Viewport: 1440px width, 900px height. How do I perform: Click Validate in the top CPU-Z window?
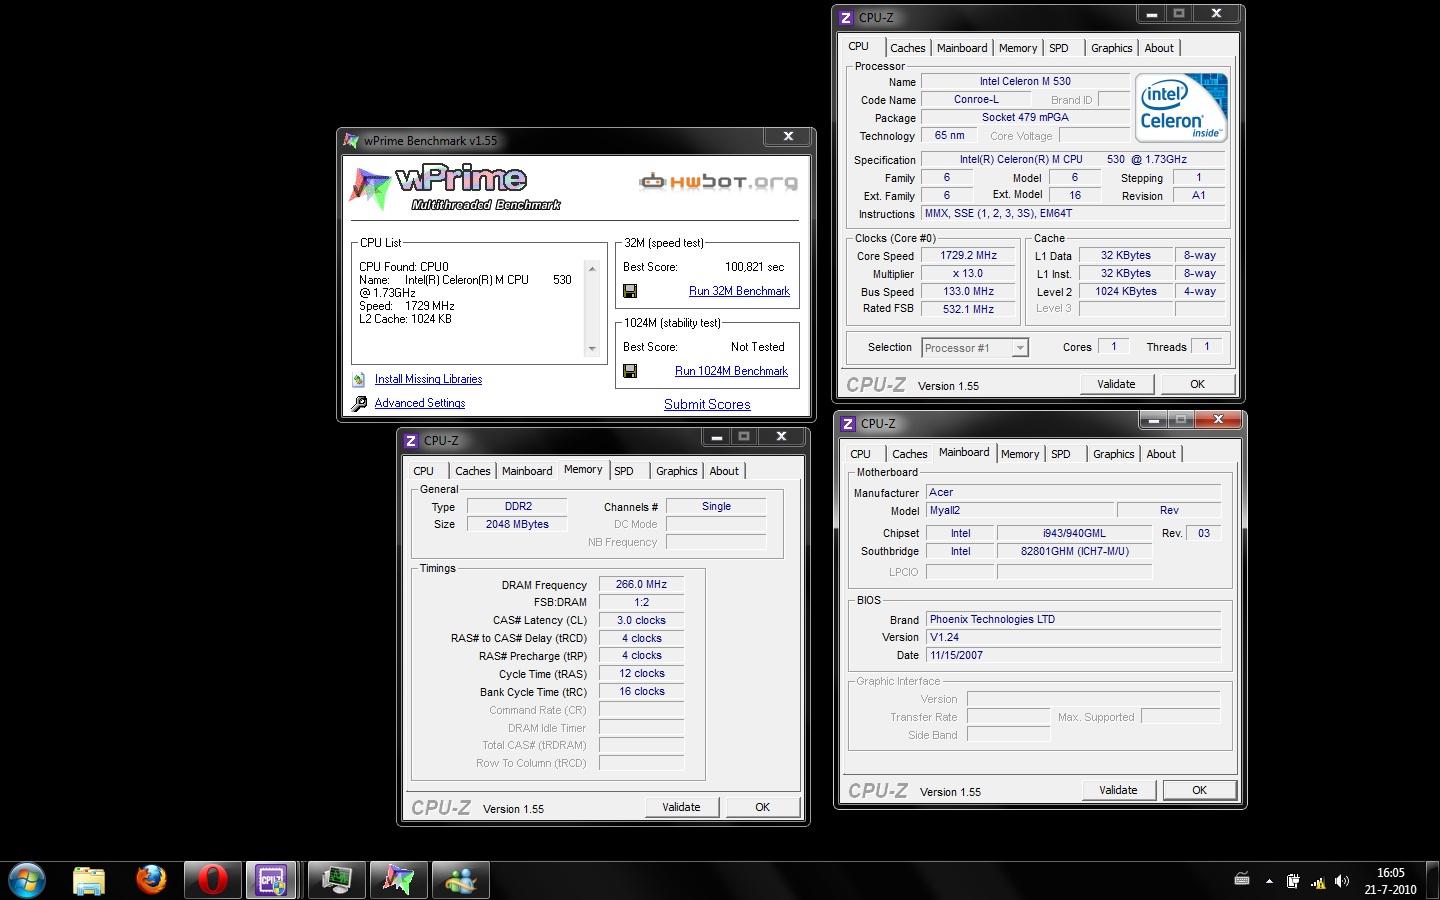pos(1116,384)
